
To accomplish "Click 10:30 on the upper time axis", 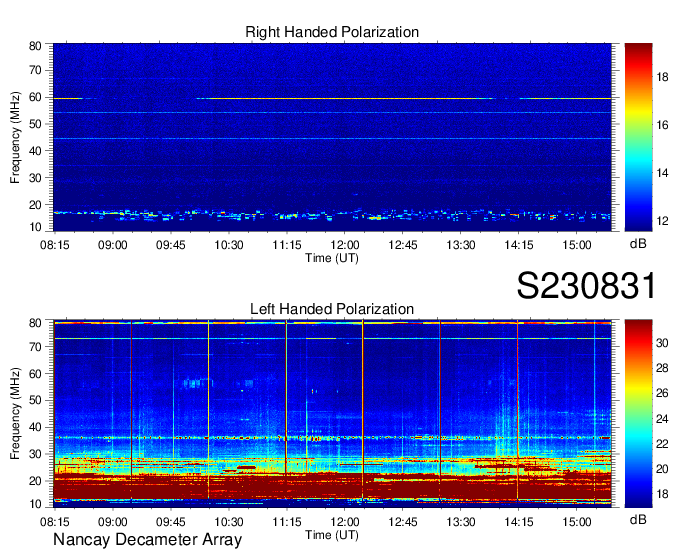I will [x=229, y=245].
